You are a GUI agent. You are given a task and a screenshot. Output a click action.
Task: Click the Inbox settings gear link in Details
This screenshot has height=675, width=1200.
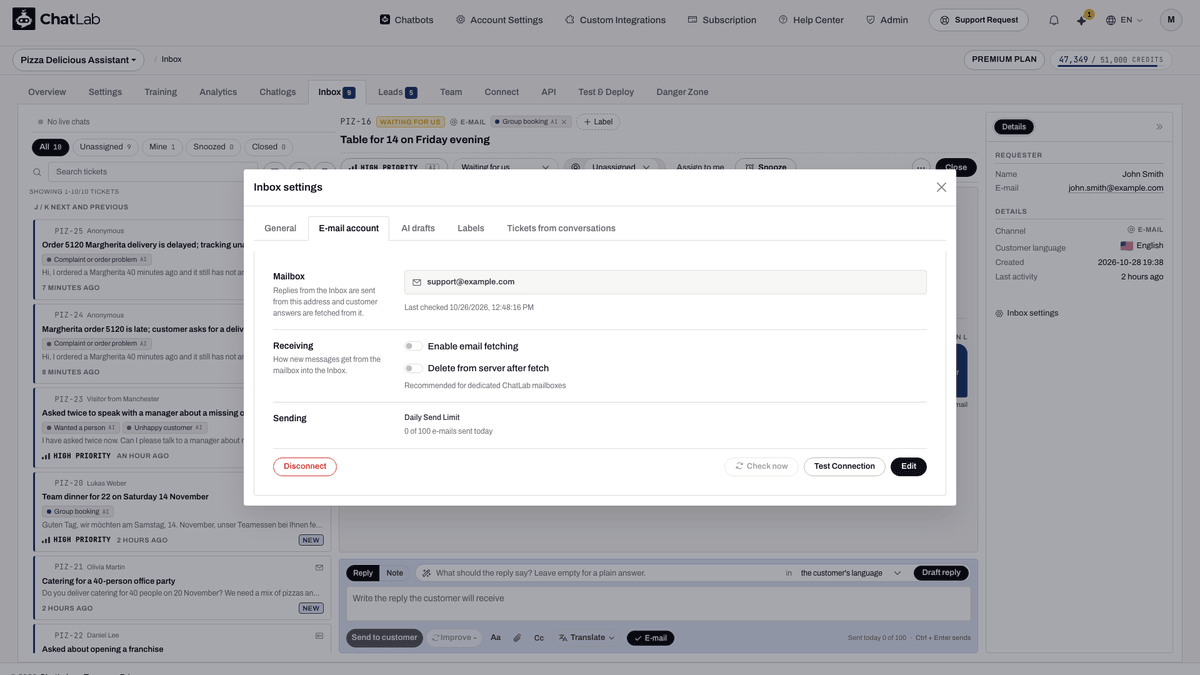pyautogui.click(x=1027, y=313)
